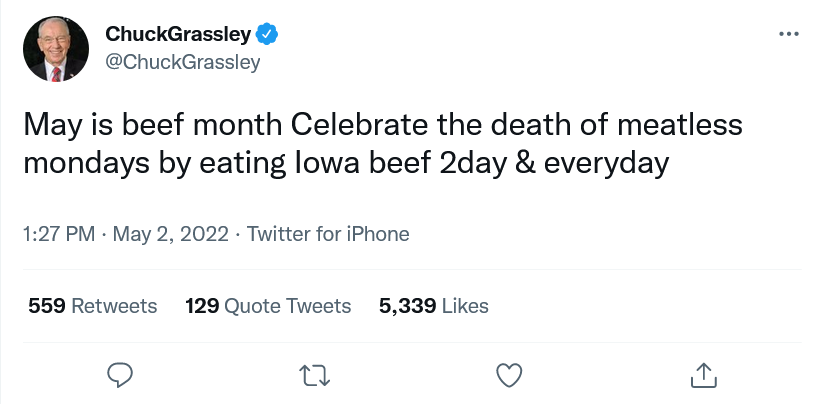View the 559 Retweets list
Viewport: 816px width, 404px height.
coord(93,306)
